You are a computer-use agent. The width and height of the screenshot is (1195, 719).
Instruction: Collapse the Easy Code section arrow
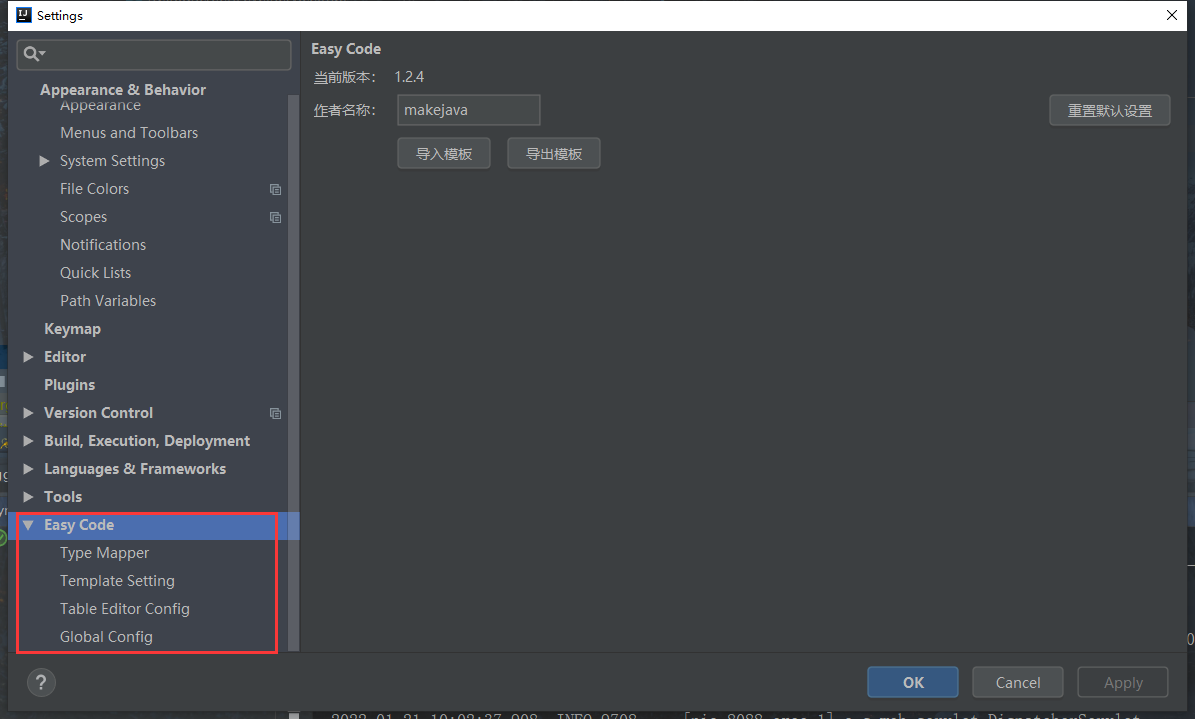(x=28, y=525)
